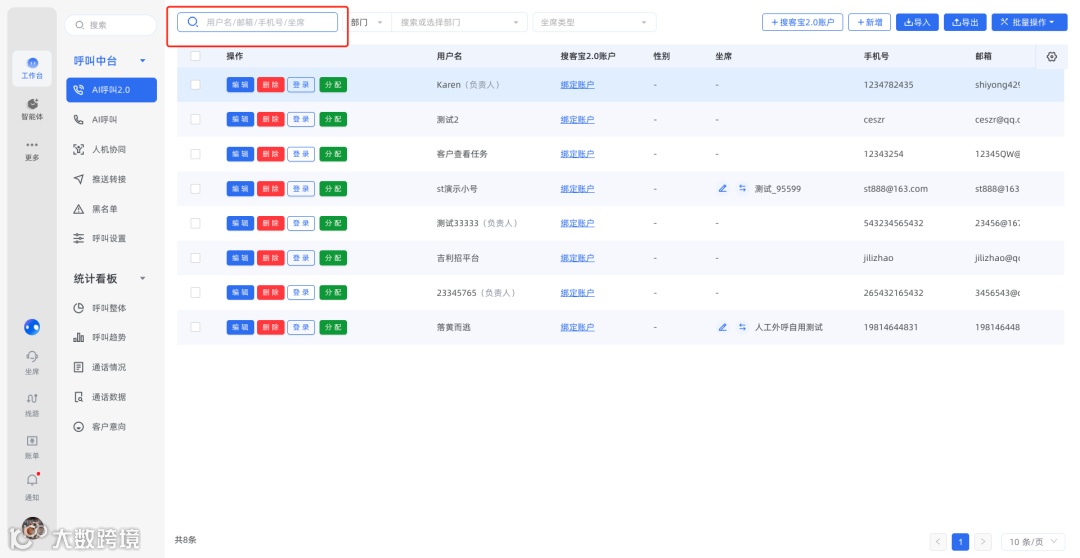Open the 推送转接 menu item
1080x558 pixels.
[x=112, y=179]
